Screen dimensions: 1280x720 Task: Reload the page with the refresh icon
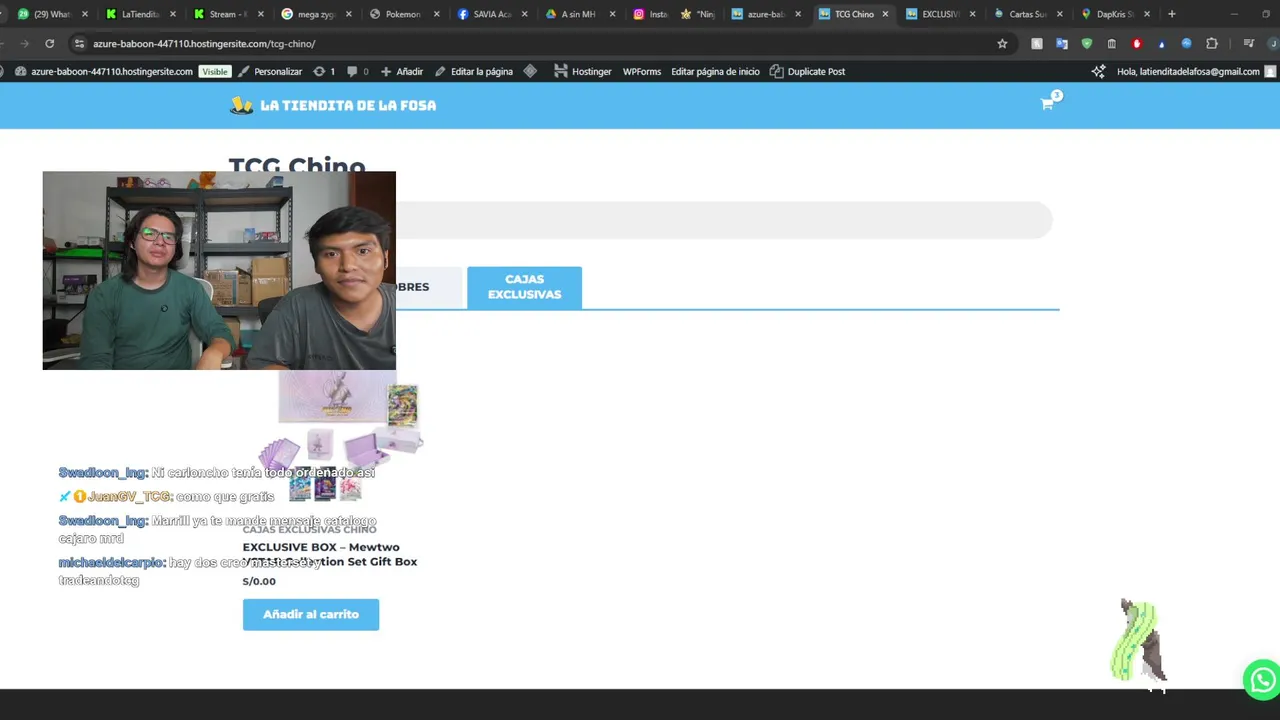(49, 44)
